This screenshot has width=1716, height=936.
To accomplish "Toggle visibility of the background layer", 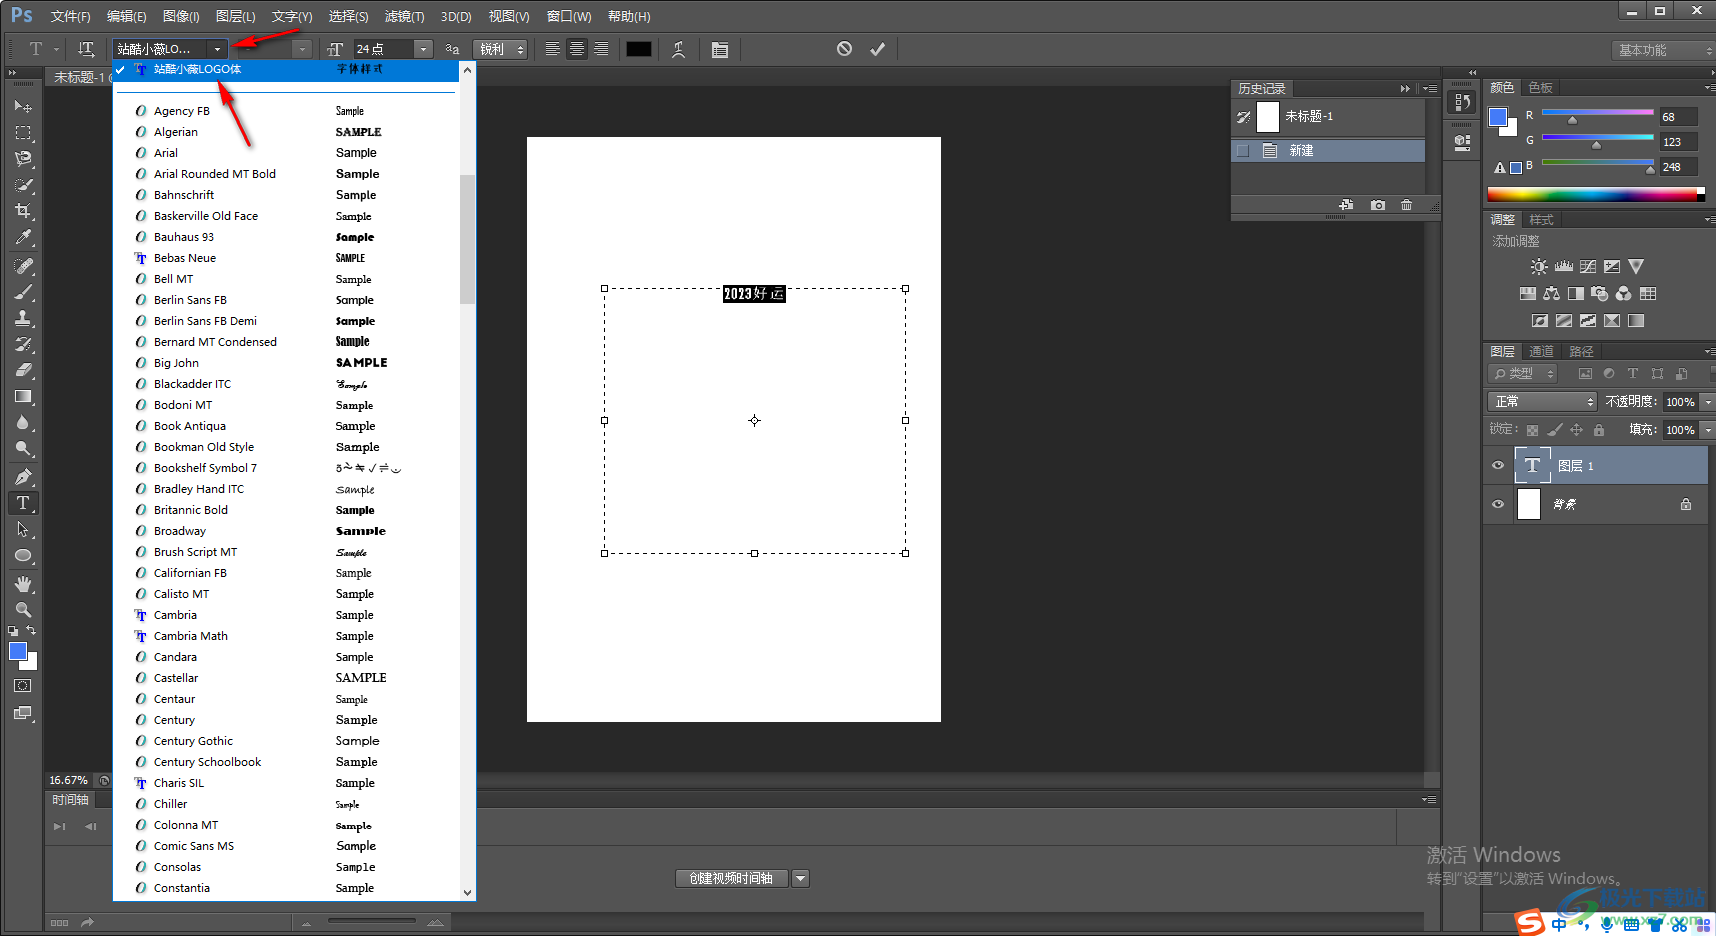I will (1498, 504).
